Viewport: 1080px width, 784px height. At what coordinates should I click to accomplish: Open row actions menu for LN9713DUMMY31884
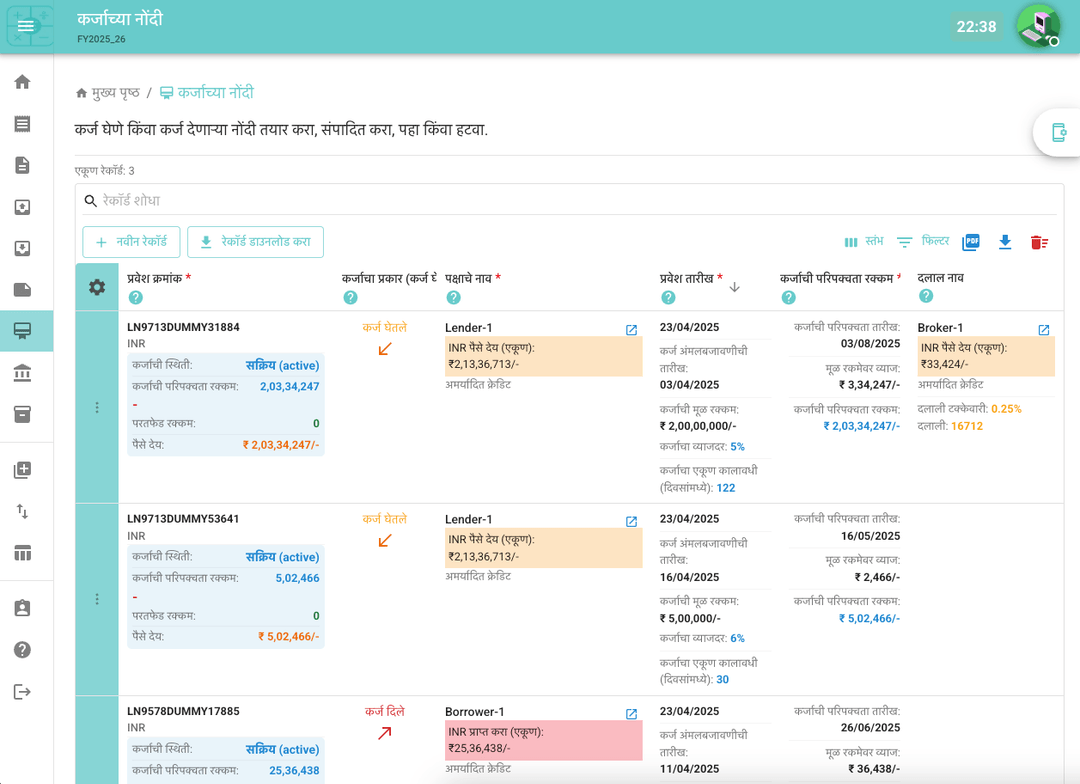pyautogui.click(x=97, y=407)
